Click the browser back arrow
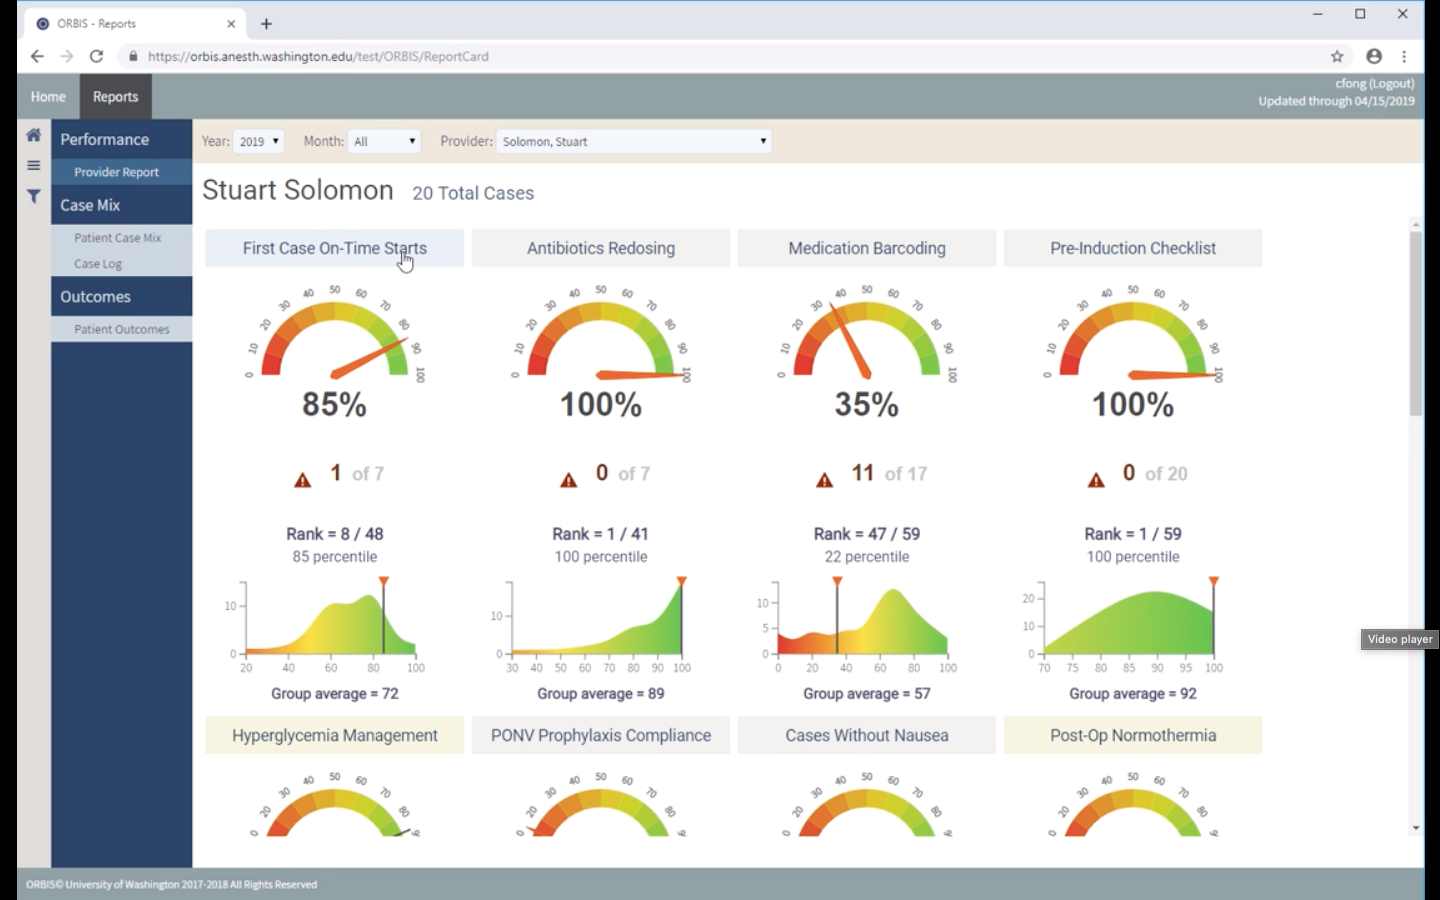 (37, 56)
